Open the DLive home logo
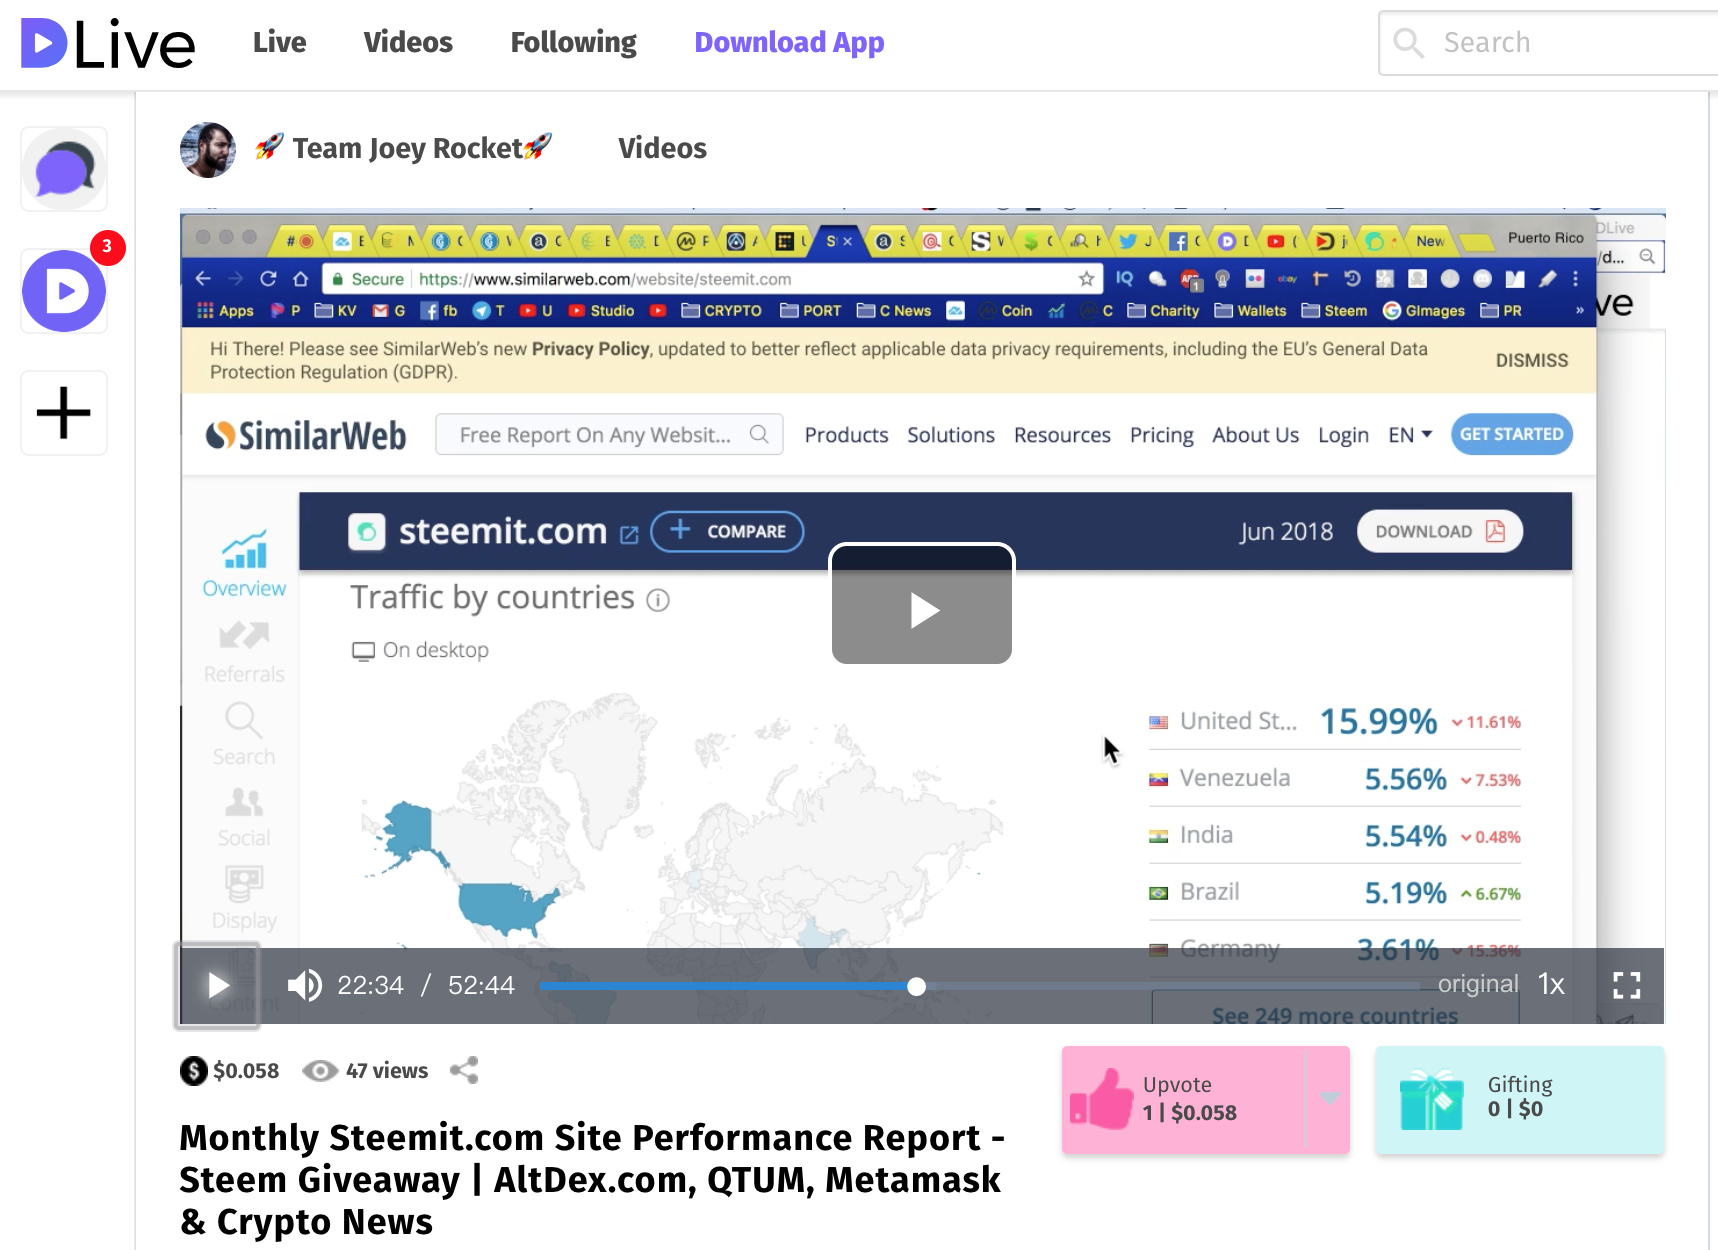This screenshot has height=1250, width=1718. [108, 43]
